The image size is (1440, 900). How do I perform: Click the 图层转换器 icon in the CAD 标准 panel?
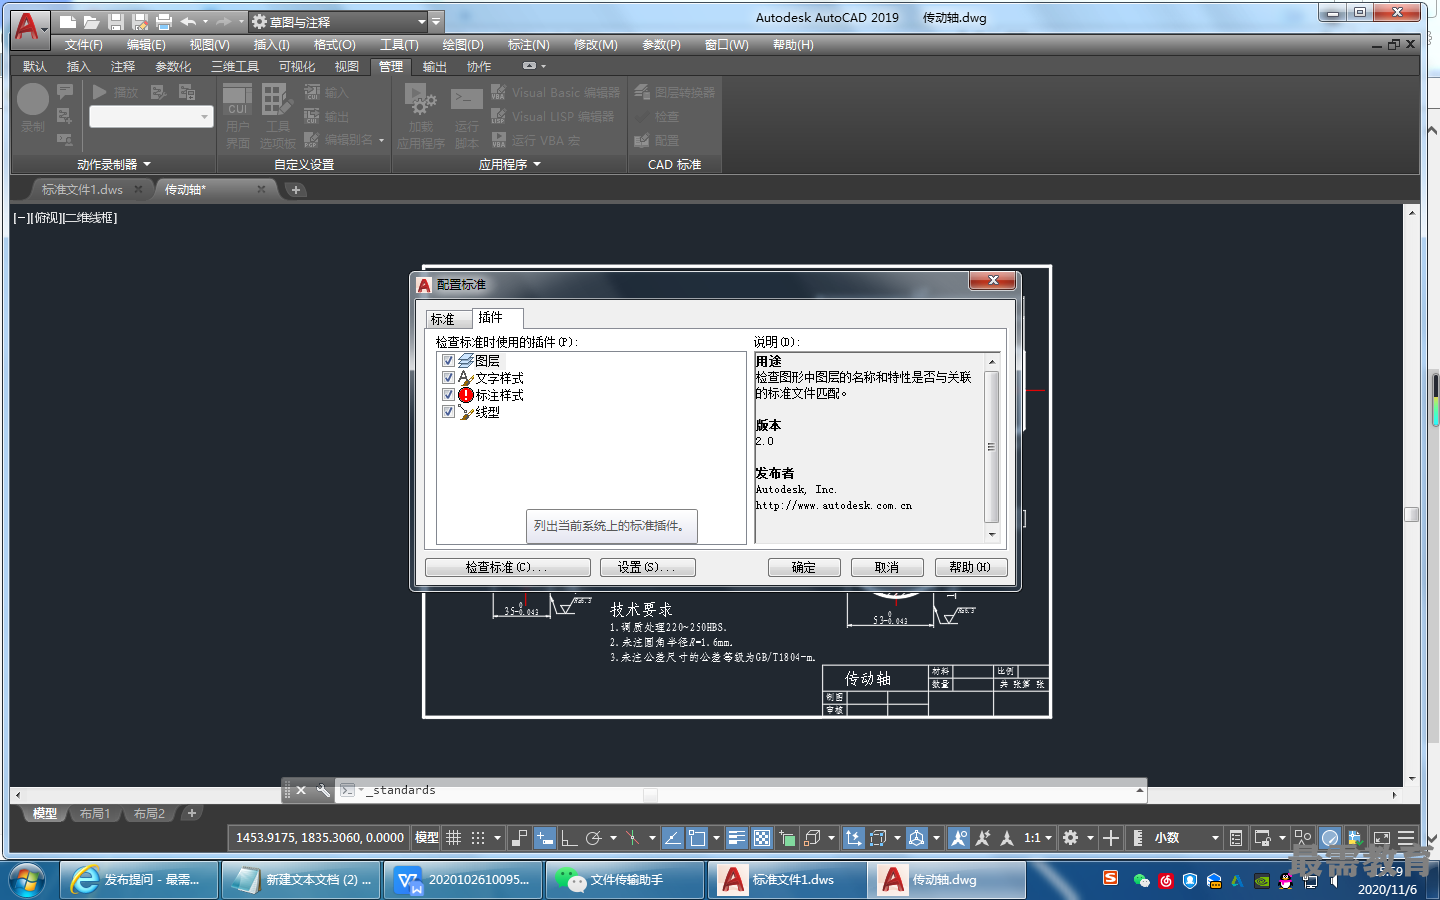tap(642, 92)
